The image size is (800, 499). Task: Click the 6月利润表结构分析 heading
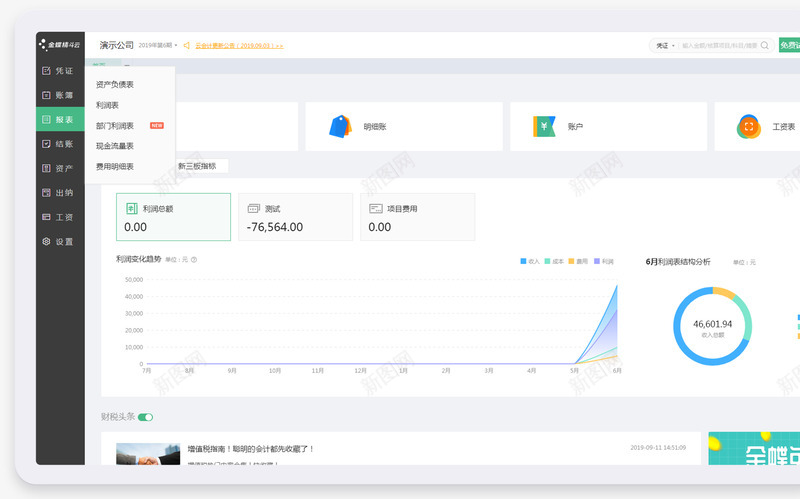click(x=678, y=262)
